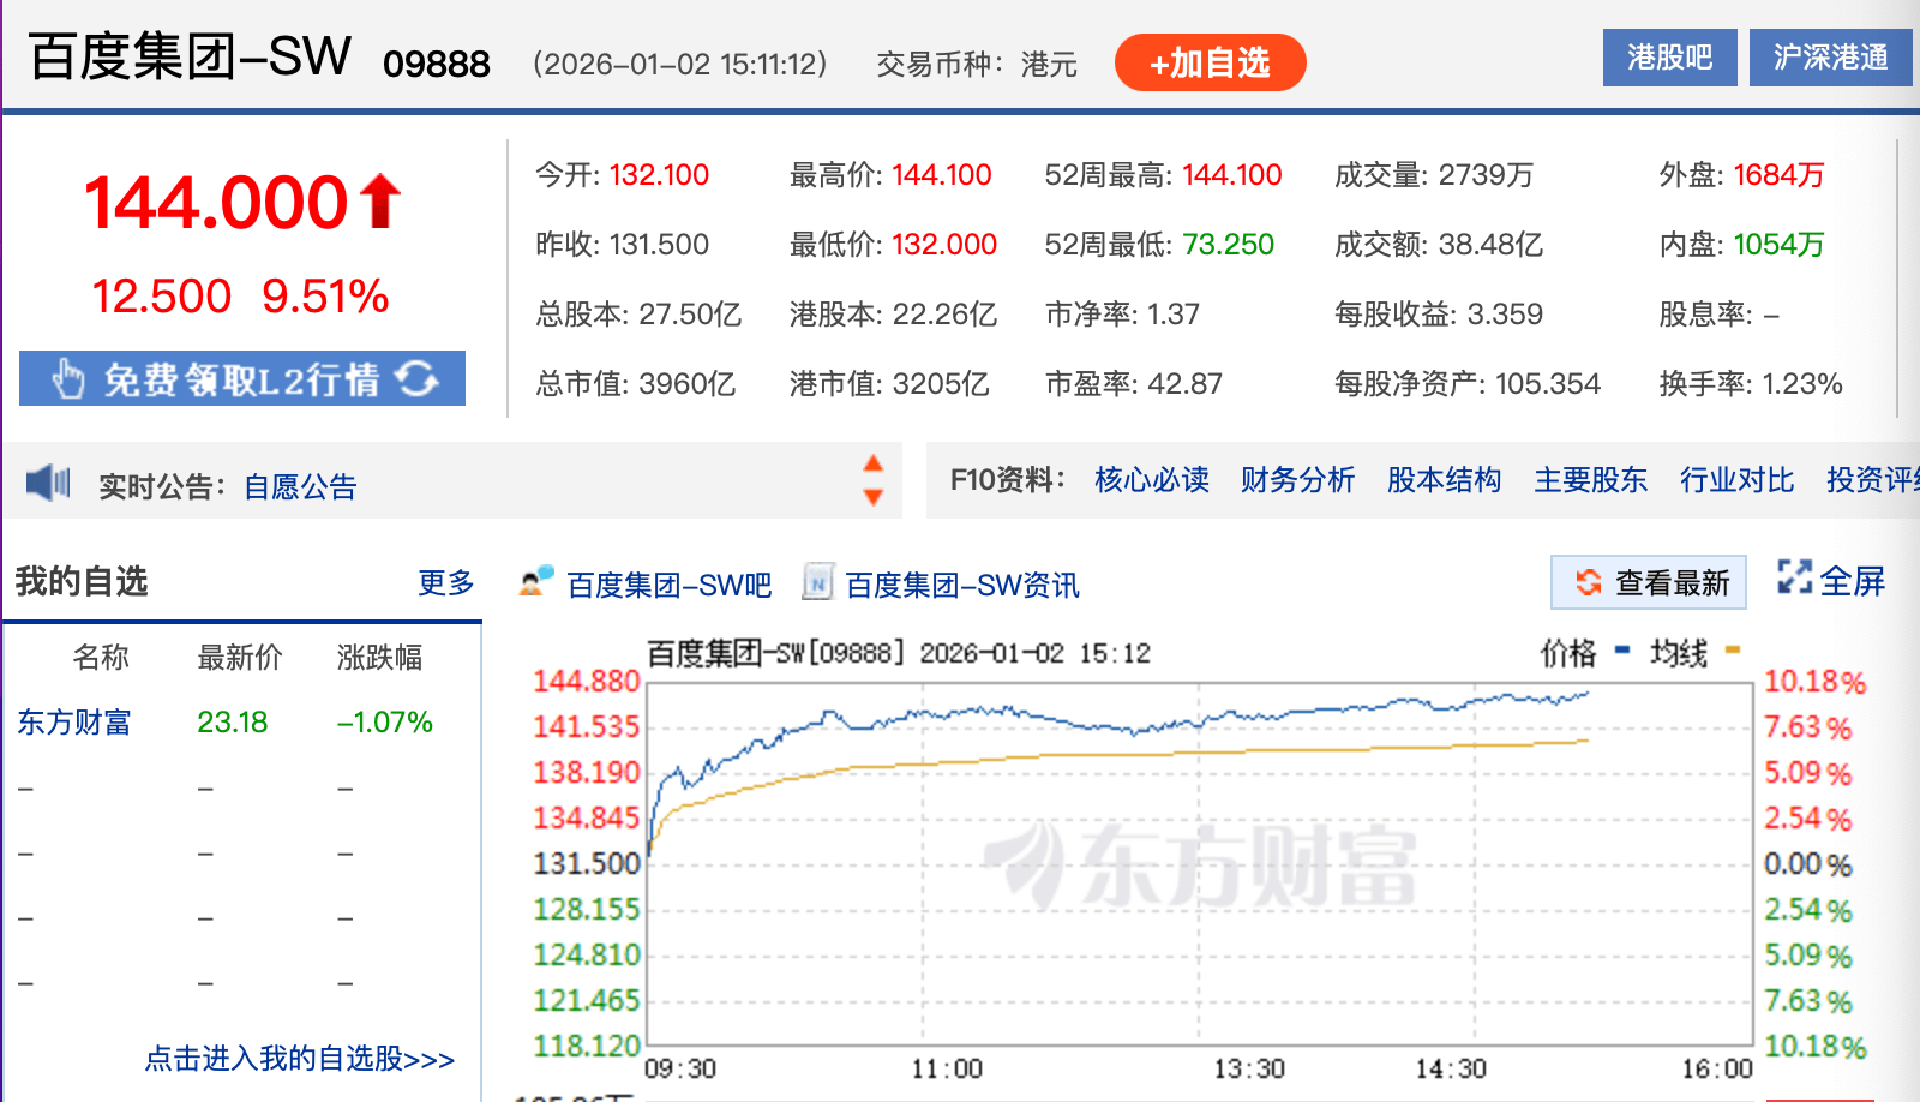Add stock to watchlist via +加自选 button
This screenshot has height=1102, width=1920.
click(x=1209, y=62)
